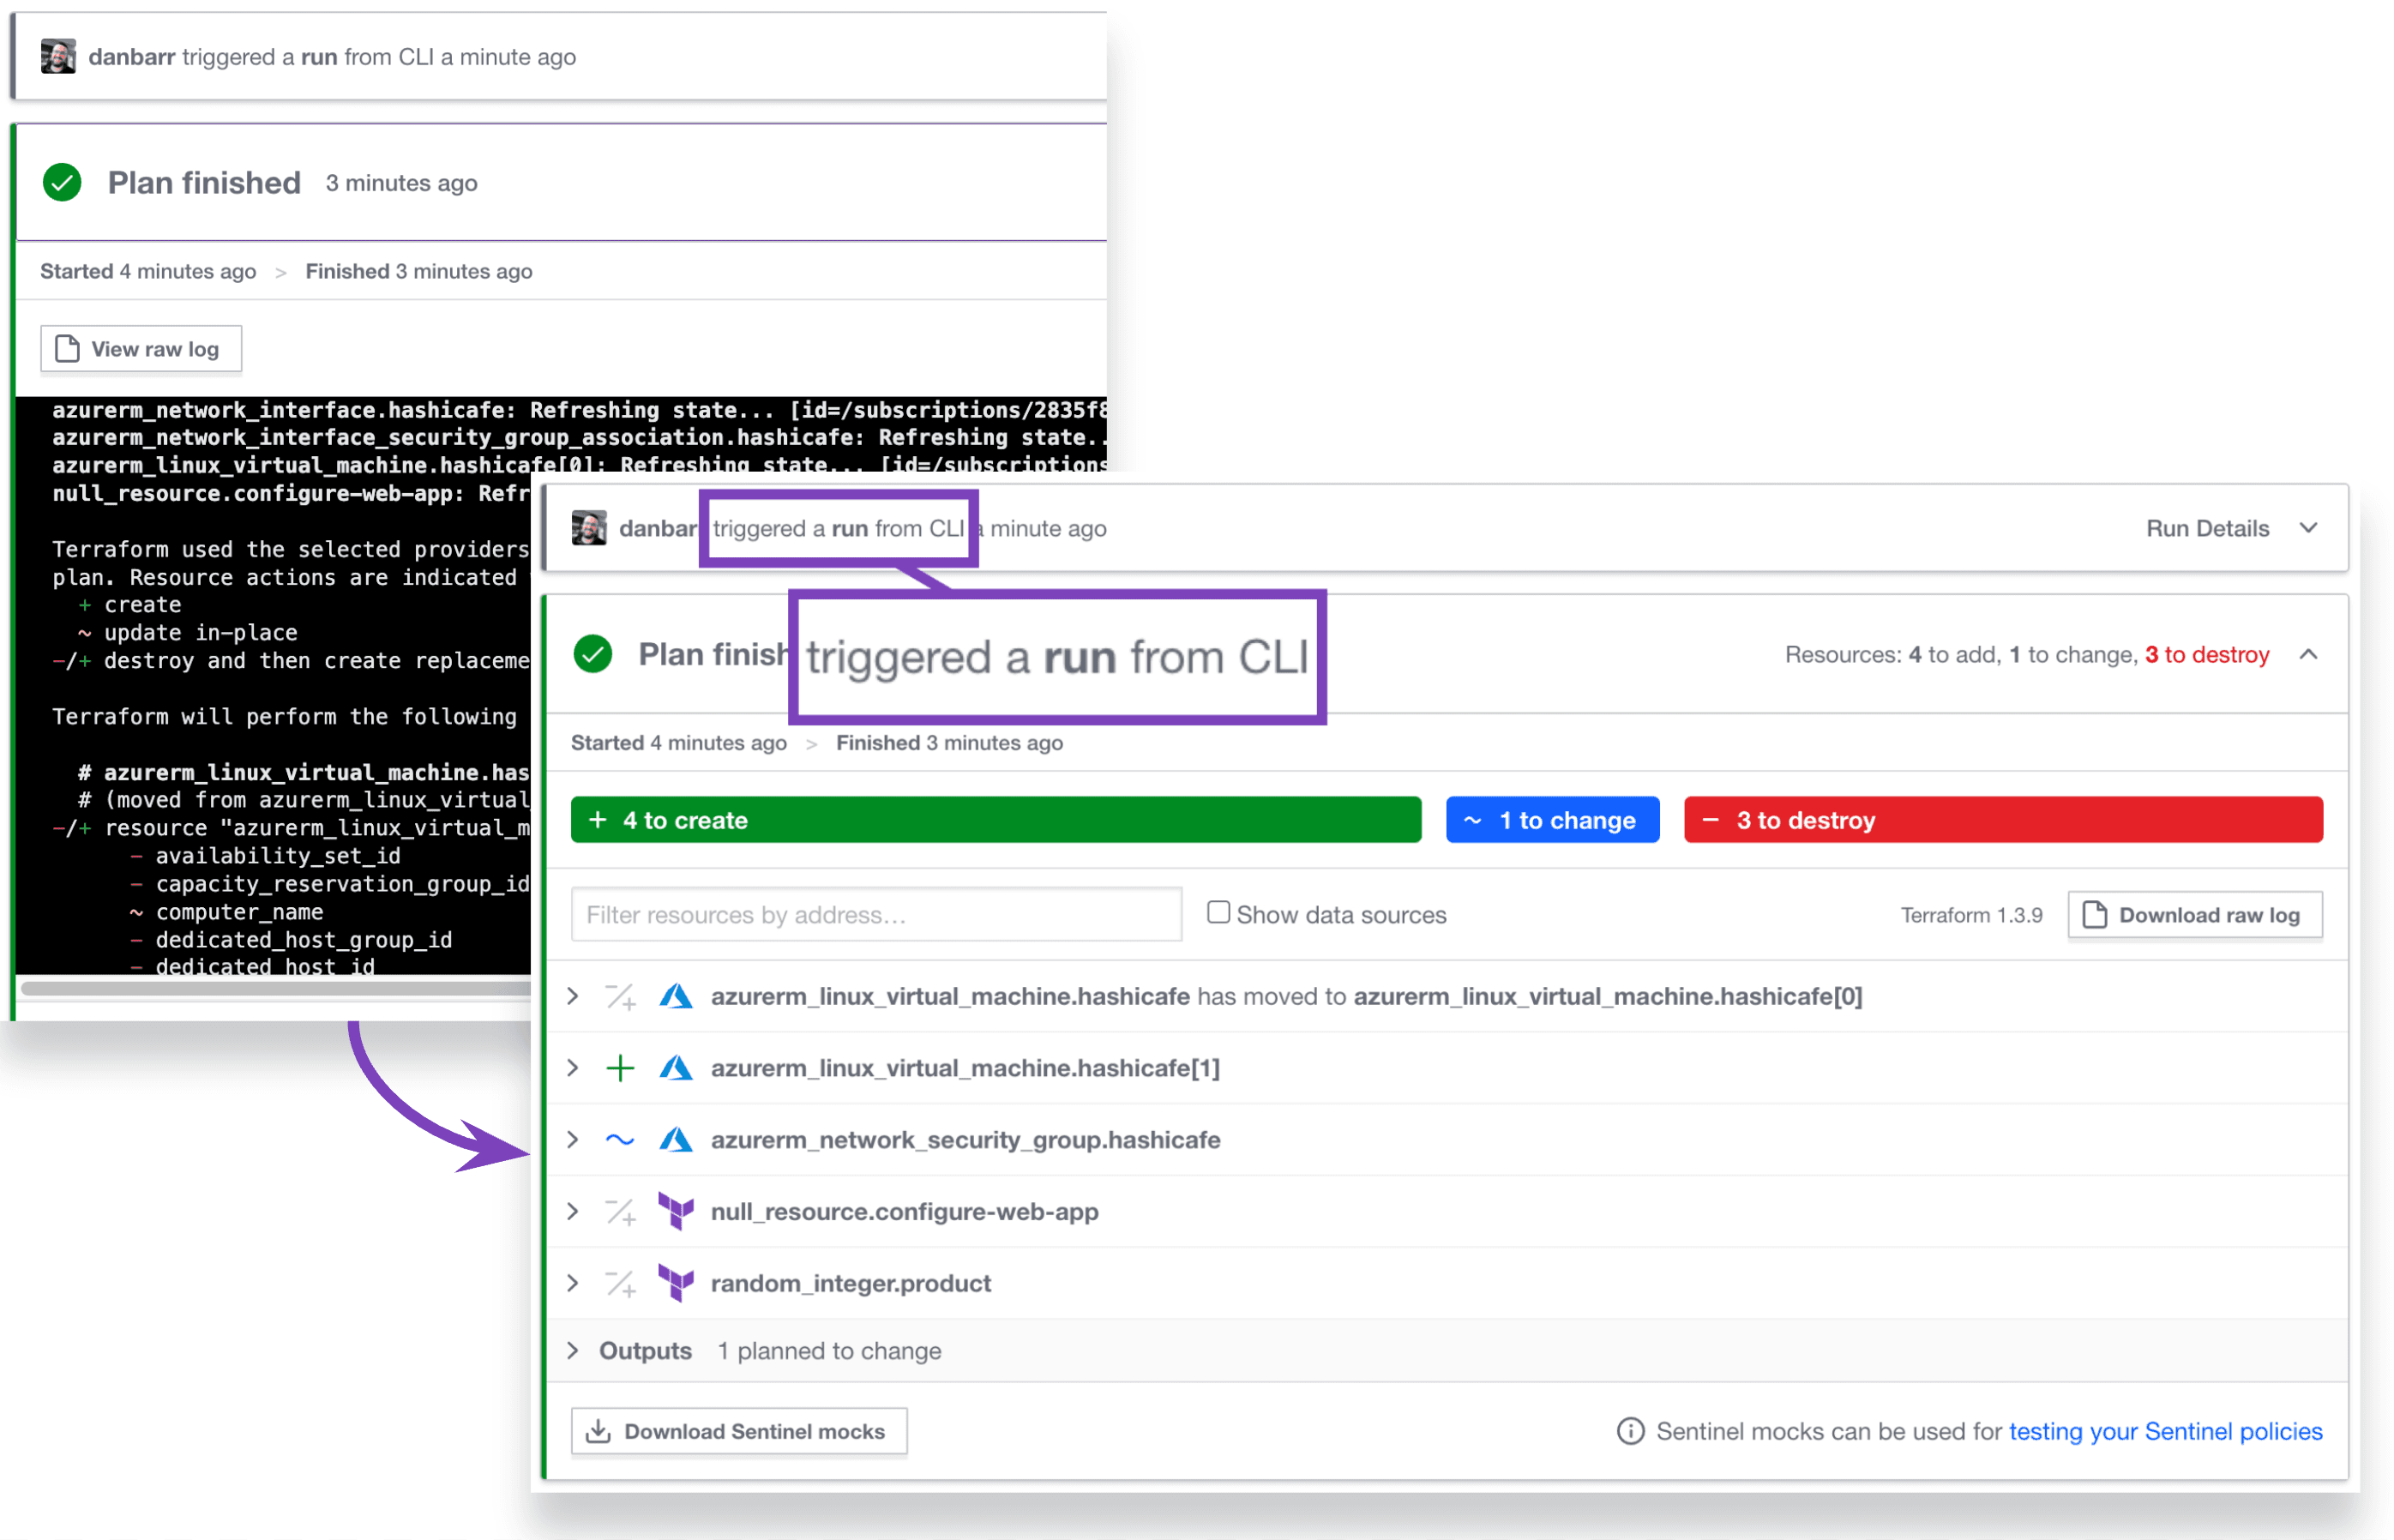Expand the null_resource.configure-web-app row

tap(572, 1211)
